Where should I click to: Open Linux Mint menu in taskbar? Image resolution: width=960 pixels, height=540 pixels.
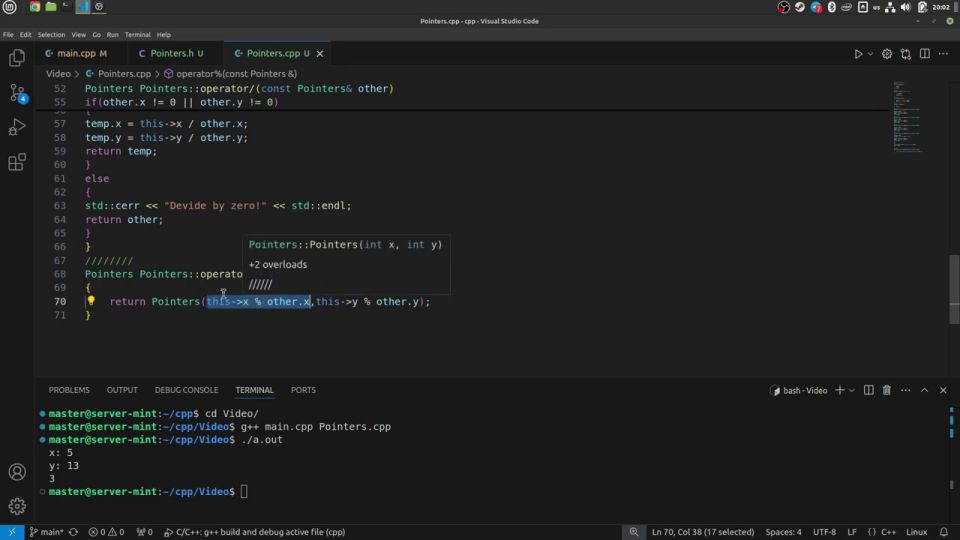coord(9,7)
